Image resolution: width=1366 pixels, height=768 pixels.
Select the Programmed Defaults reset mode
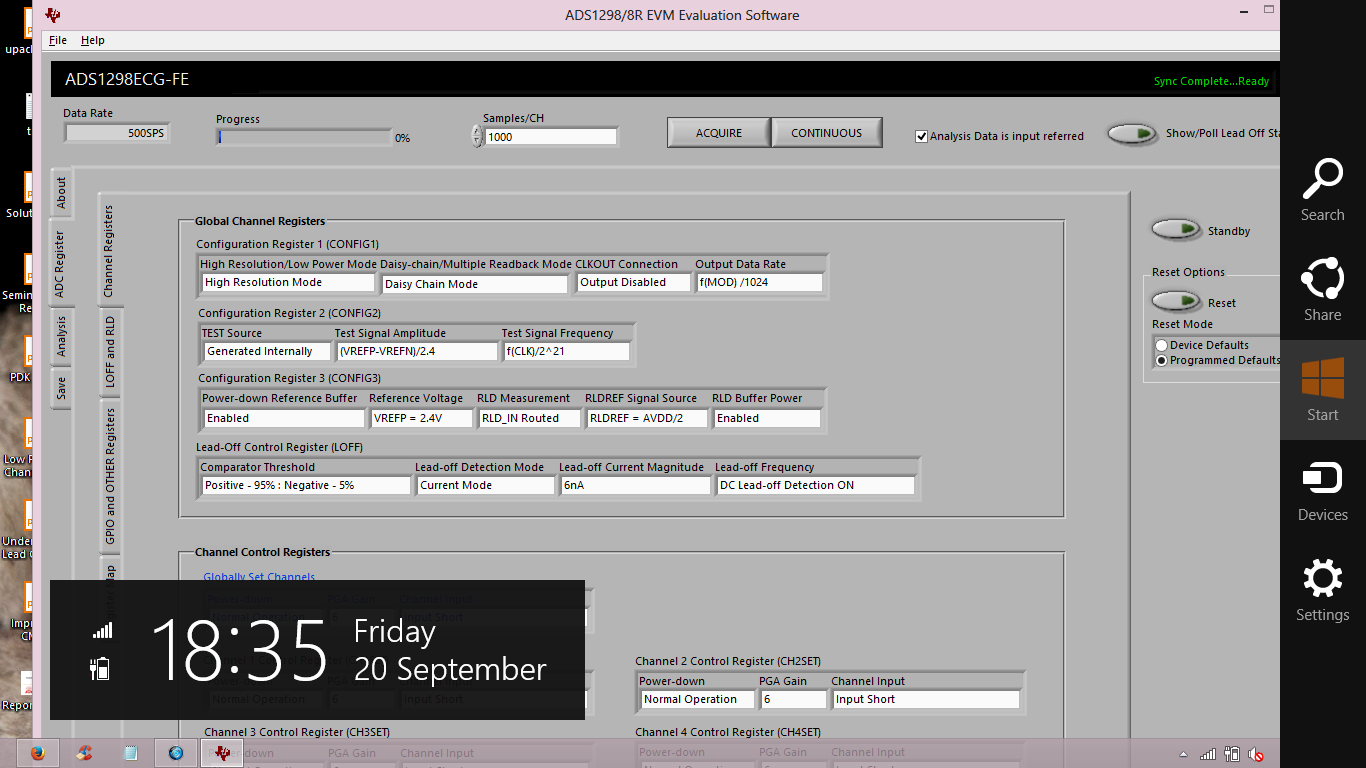click(1161, 360)
